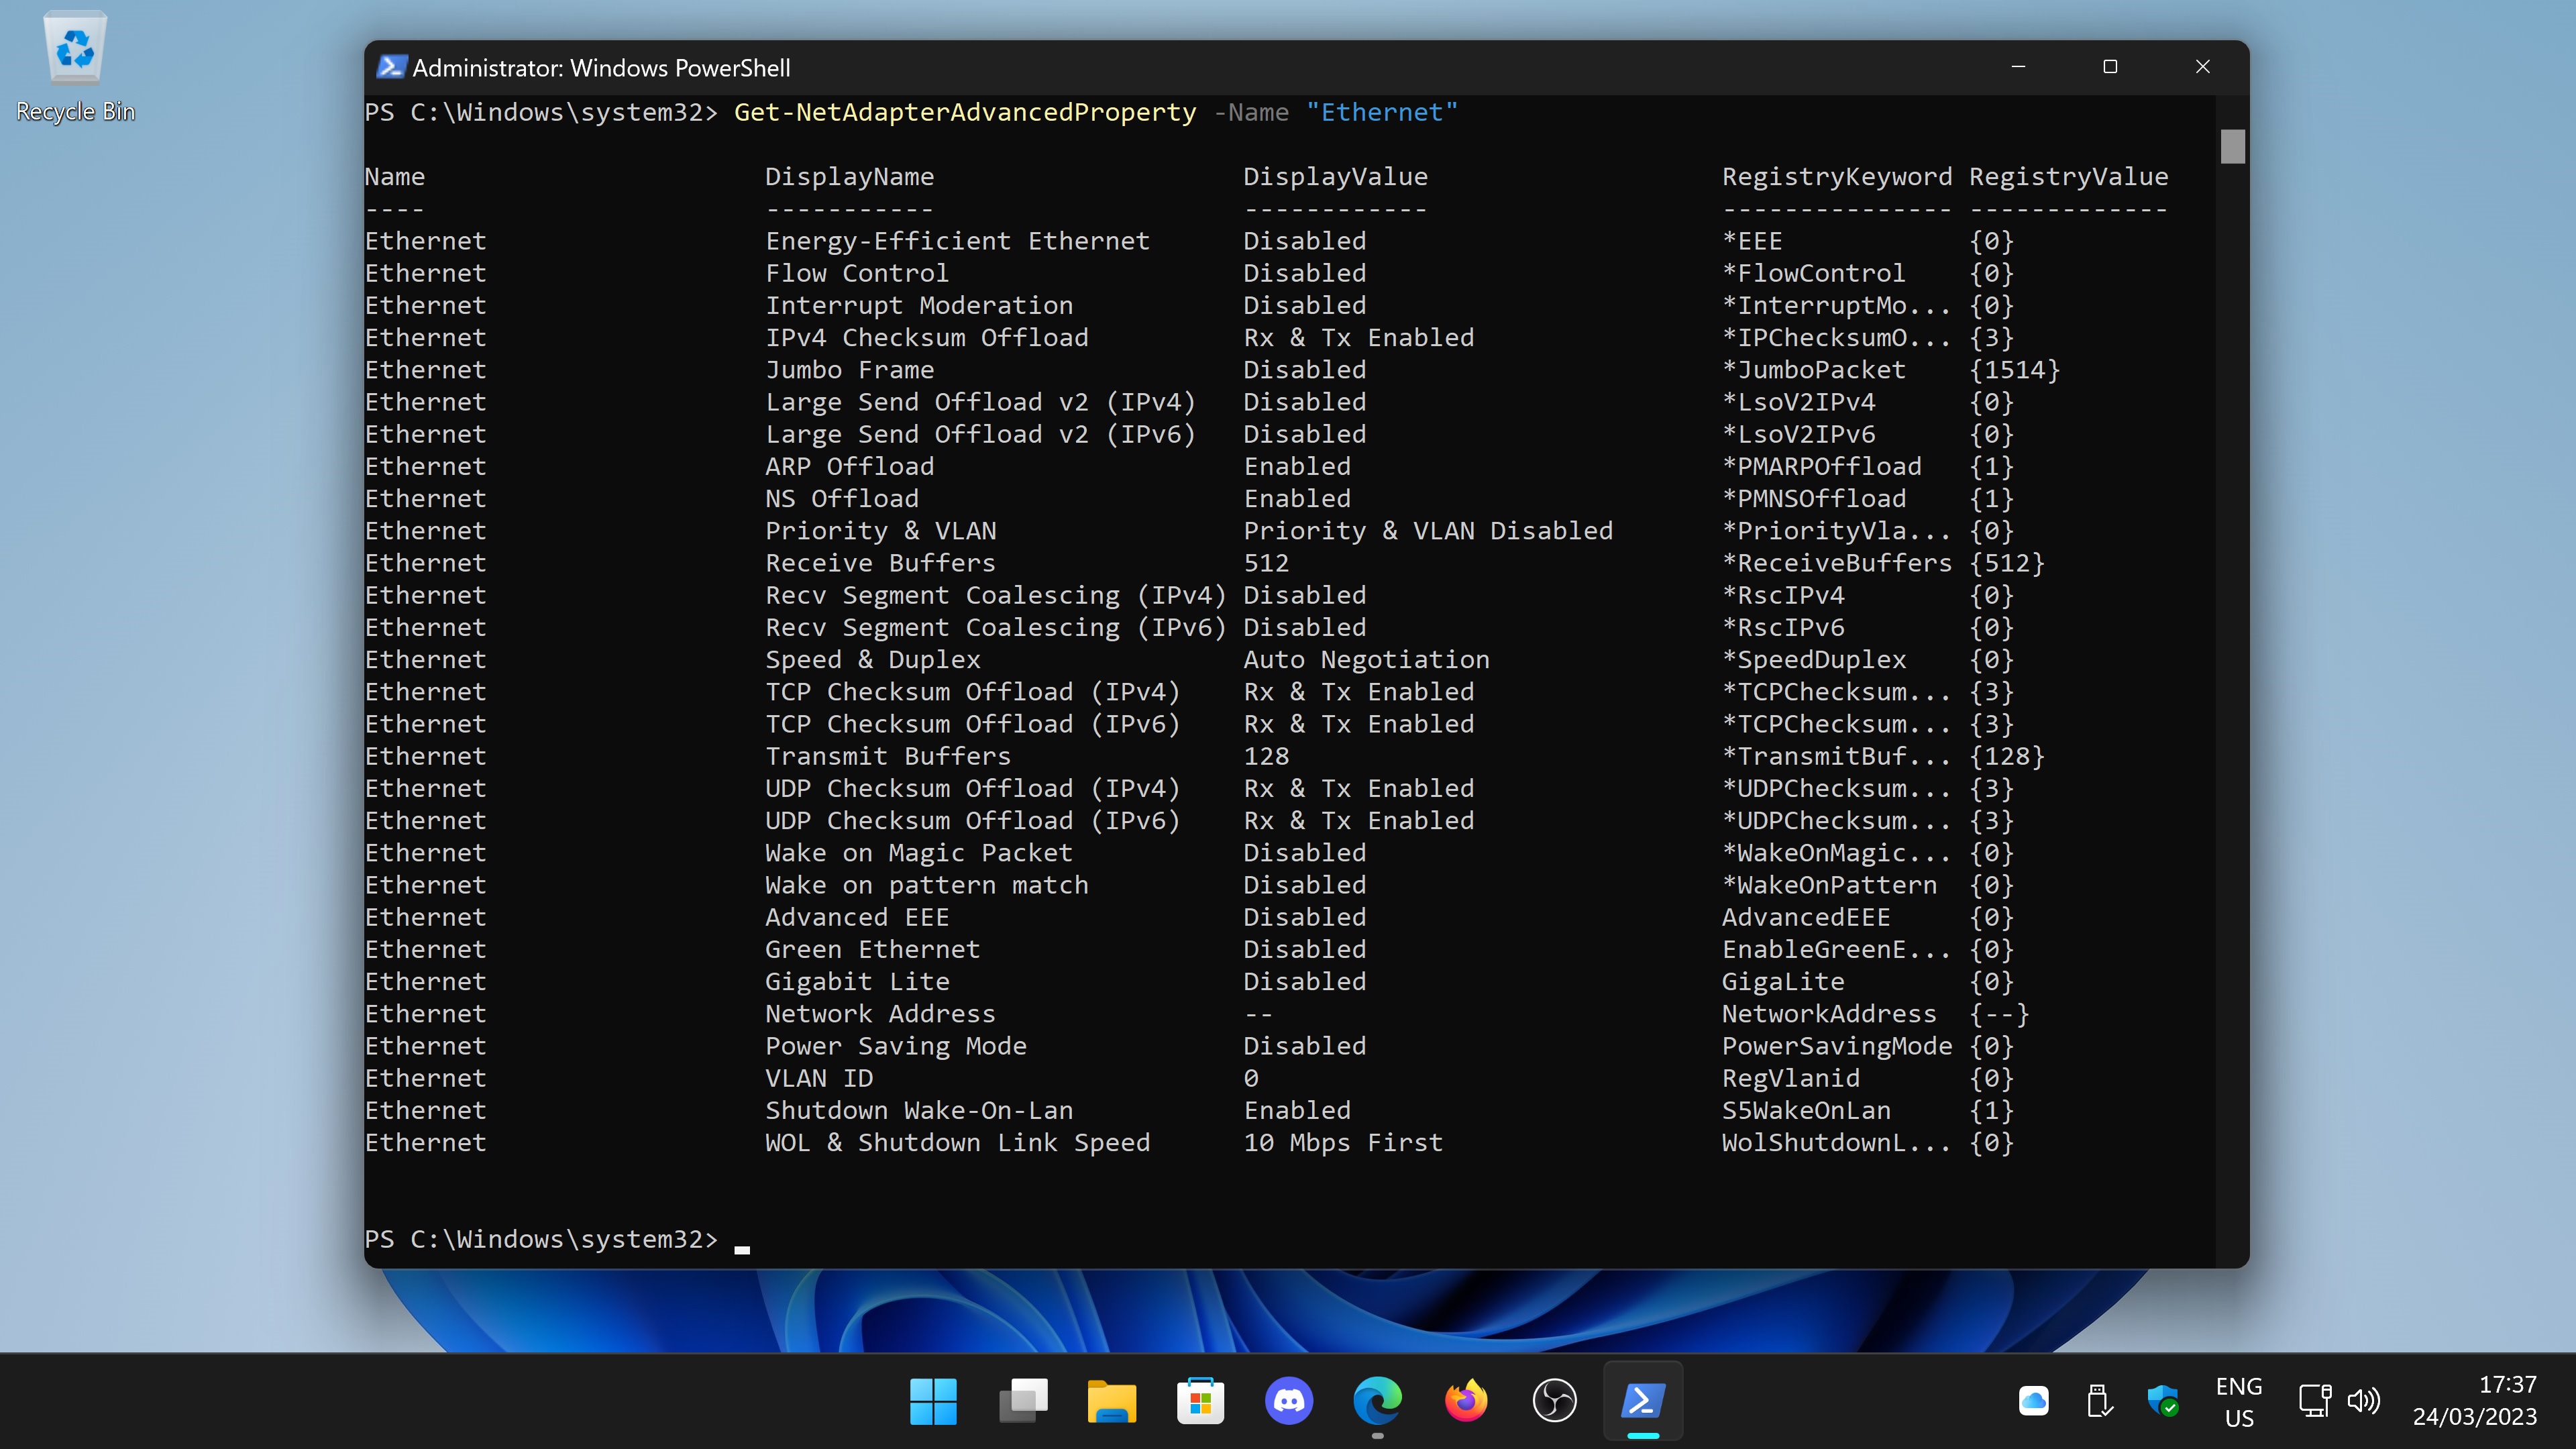Click the IPv4 Checksum Offload entry
Screen dimensions: 2576x1449
click(927, 337)
